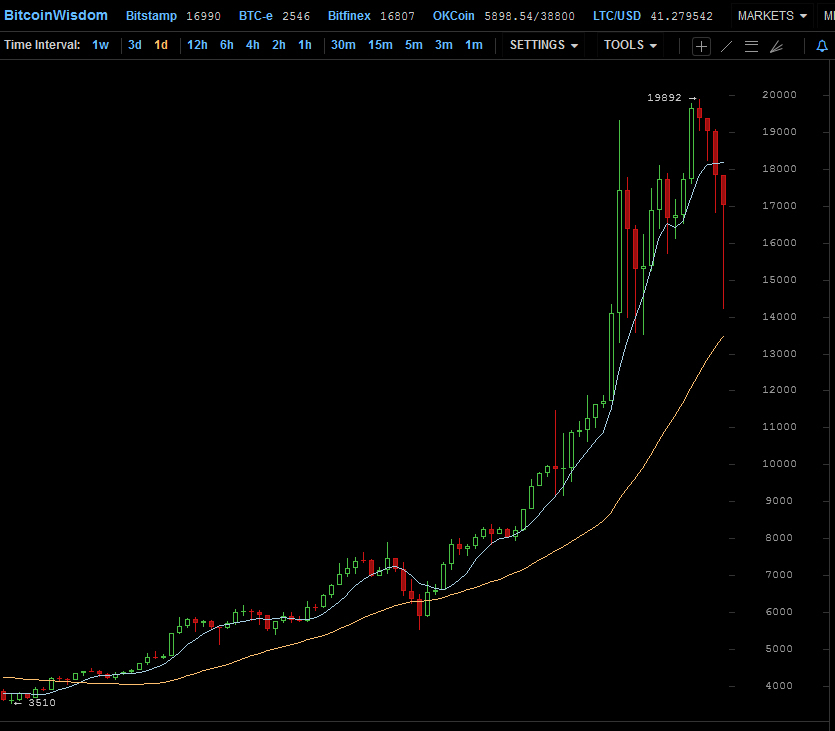Expand the TOOLS dropdown menu

630,45
